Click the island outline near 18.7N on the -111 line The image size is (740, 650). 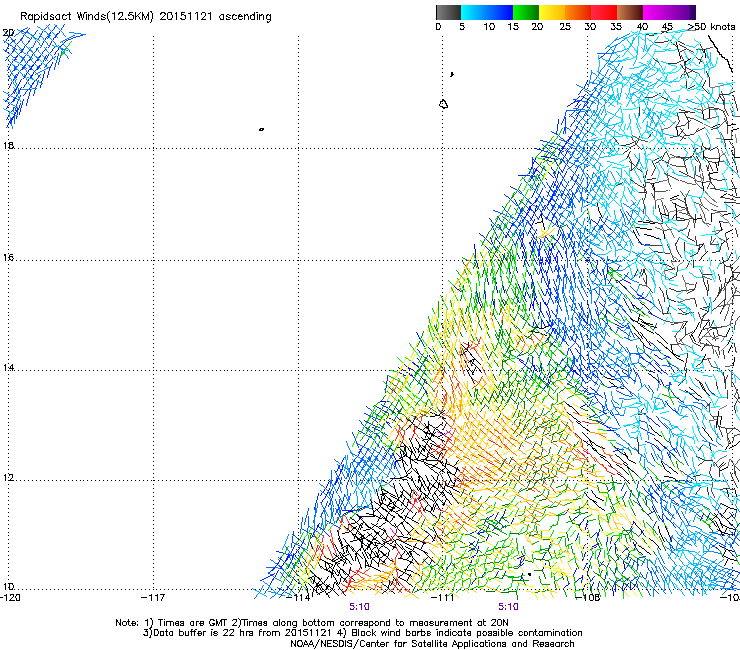pos(443,104)
